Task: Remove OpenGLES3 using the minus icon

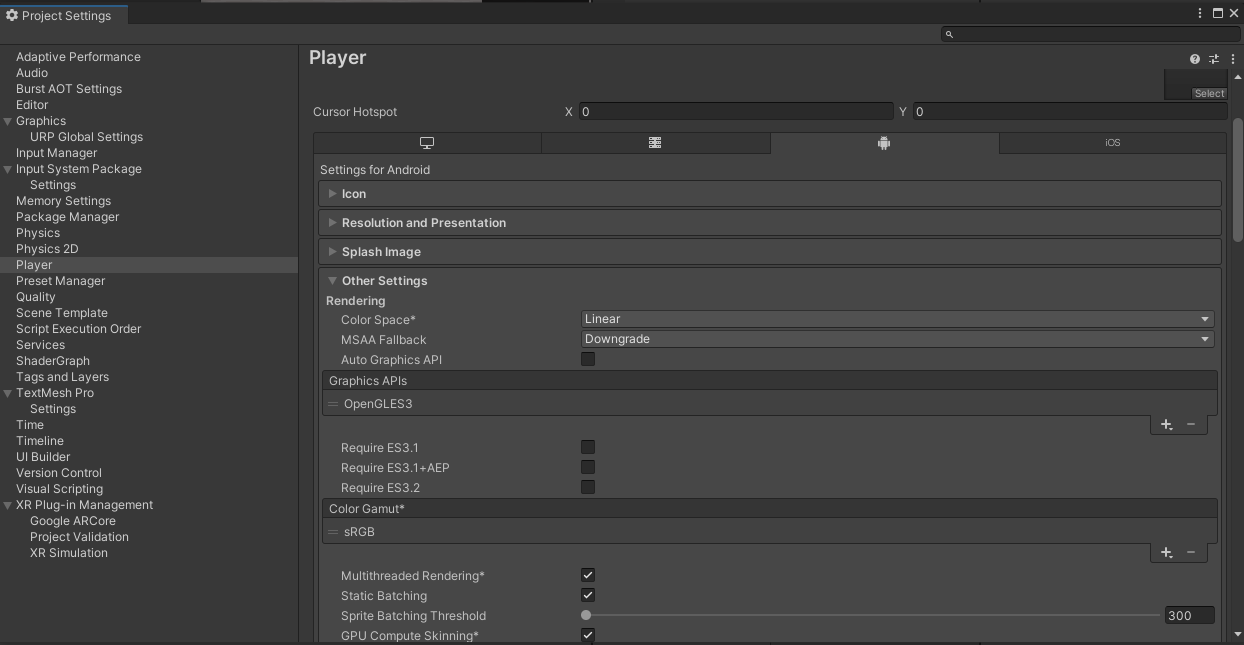Action: [x=1192, y=424]
